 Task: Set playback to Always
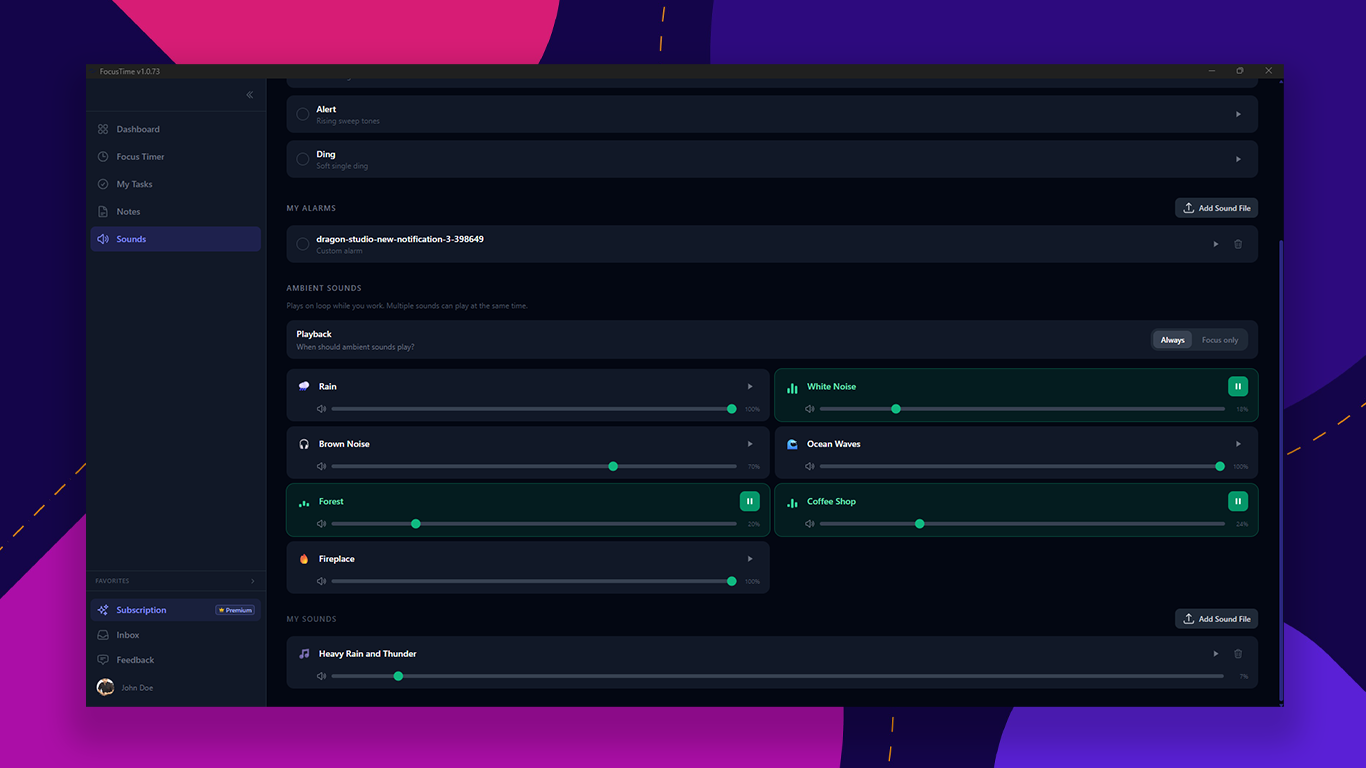click(x=1173, y=340)
